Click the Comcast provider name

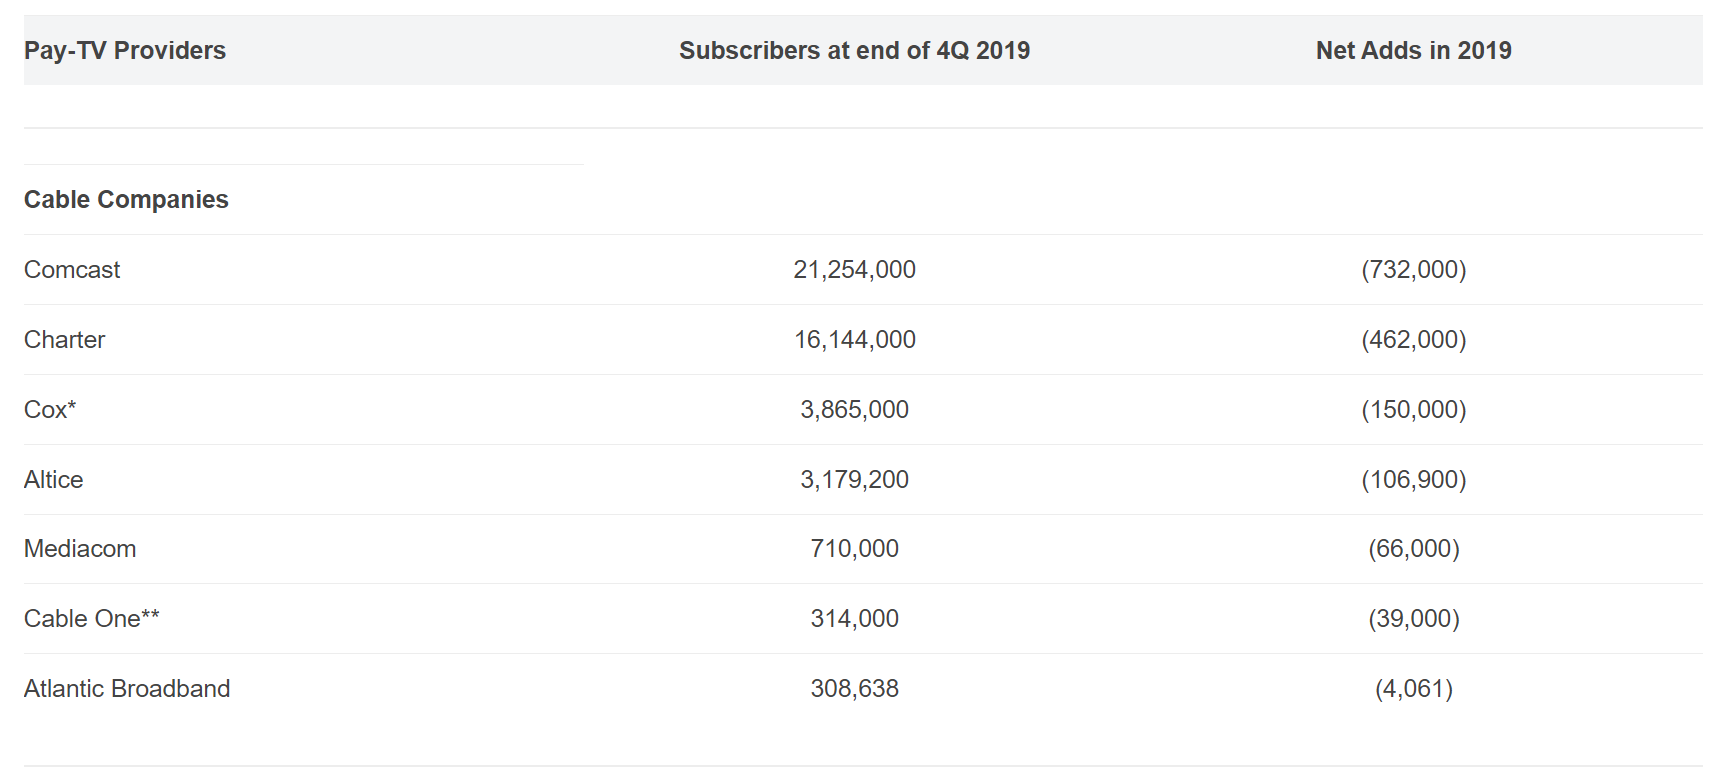[x=72, y=270]
